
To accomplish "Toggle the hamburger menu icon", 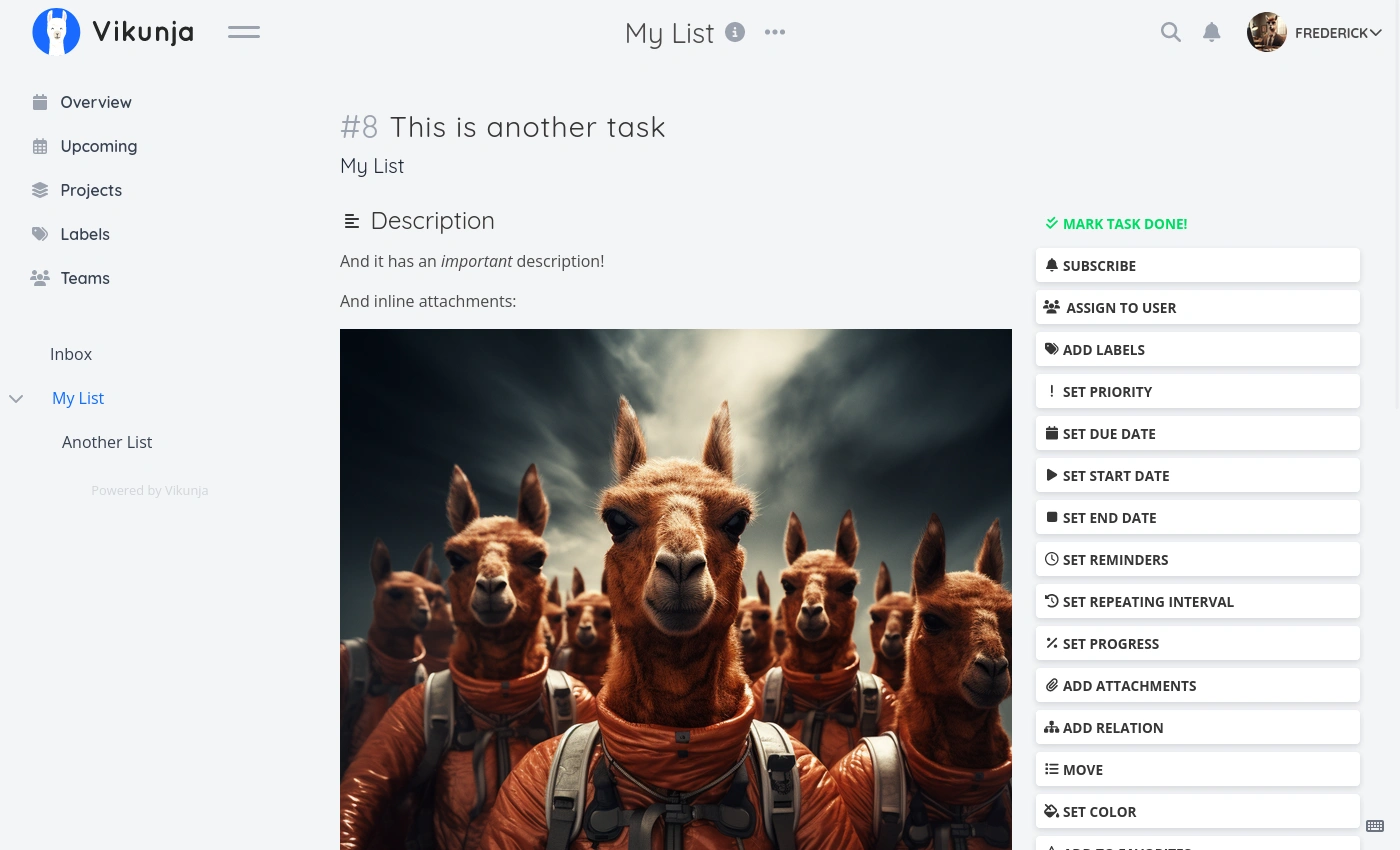I will 244,33.
